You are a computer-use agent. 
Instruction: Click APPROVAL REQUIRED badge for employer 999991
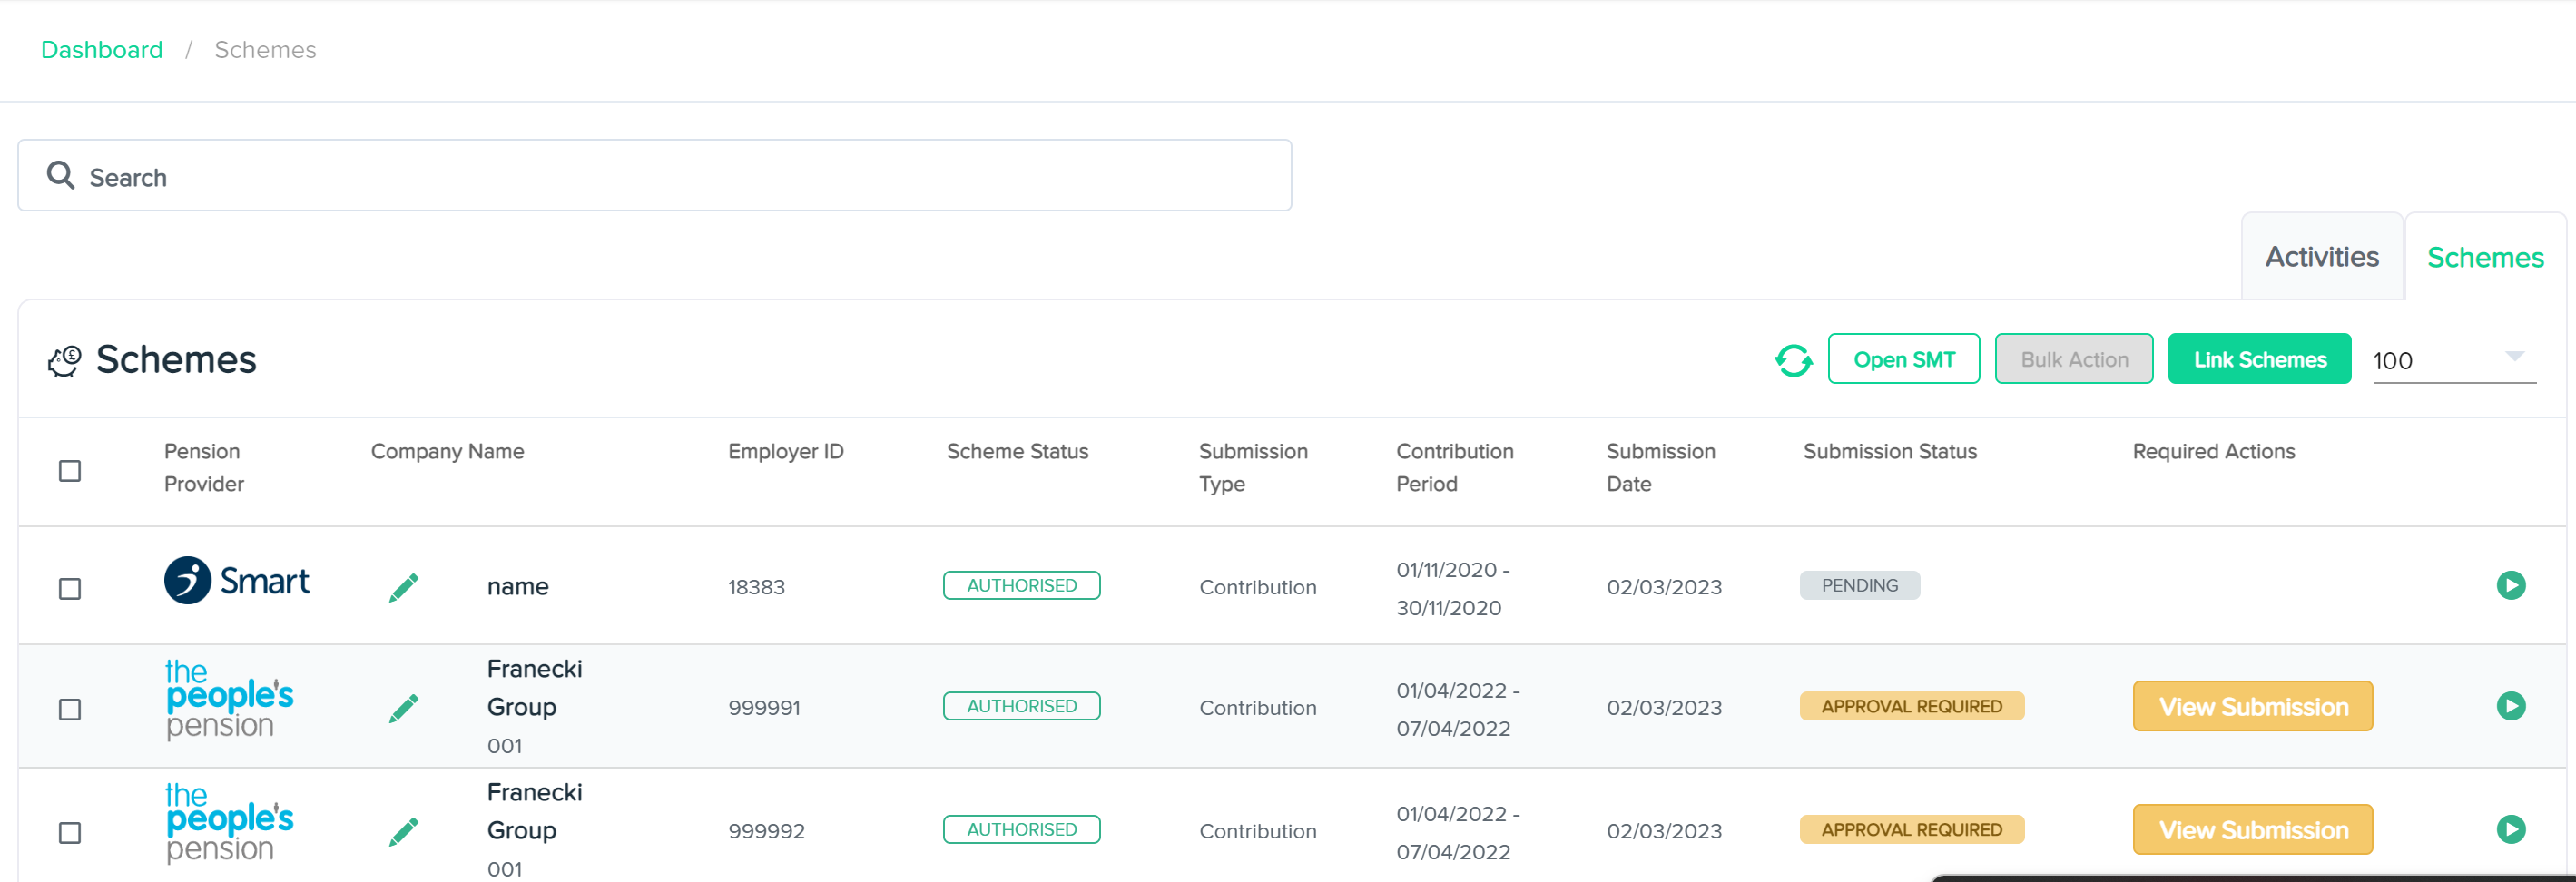click(x=1911, y=706)
